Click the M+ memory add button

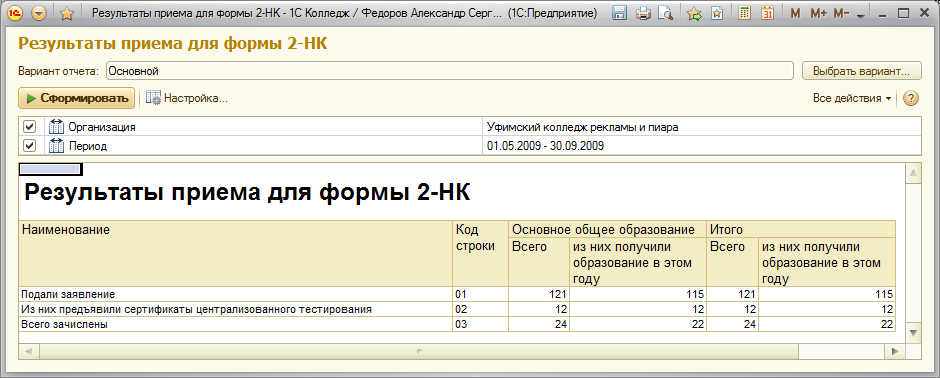818,13
